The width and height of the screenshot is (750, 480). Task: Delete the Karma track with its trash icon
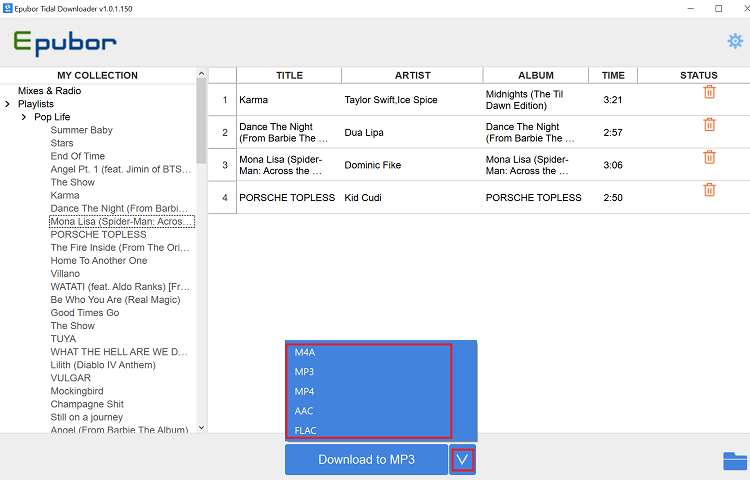click(709, 92)
